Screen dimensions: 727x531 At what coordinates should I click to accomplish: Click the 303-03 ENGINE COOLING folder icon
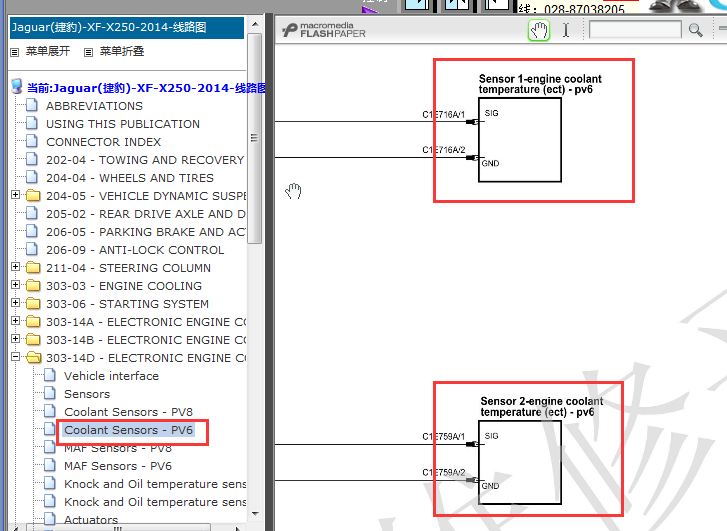[x=33, y=286]
